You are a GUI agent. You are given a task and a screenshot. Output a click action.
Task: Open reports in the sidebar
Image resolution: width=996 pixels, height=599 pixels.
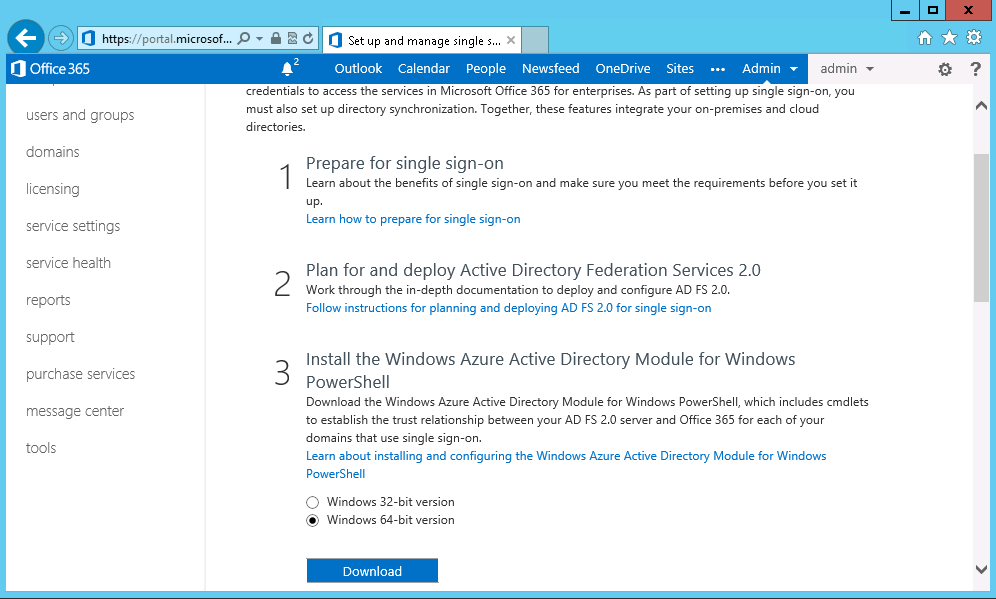(48, 300)
